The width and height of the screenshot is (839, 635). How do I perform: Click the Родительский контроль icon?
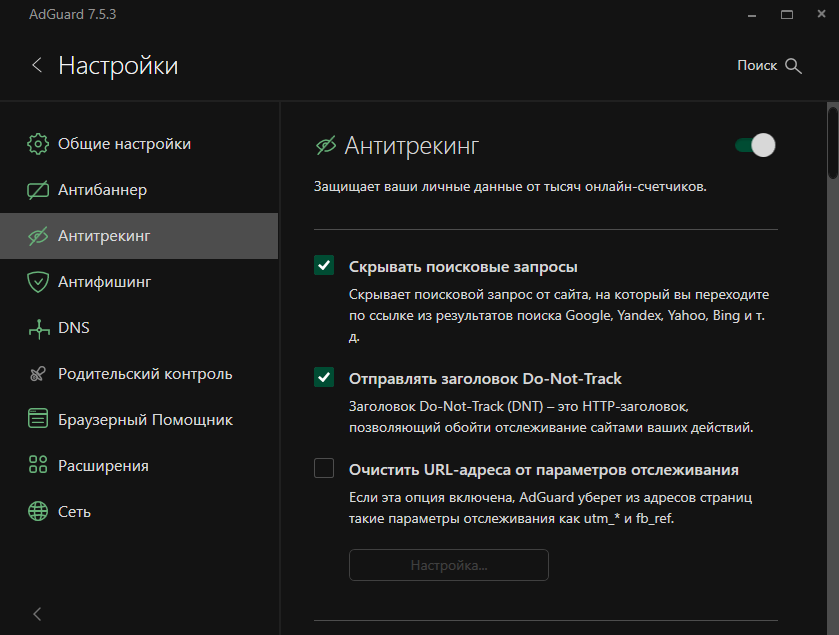click(x=38, y=374)
